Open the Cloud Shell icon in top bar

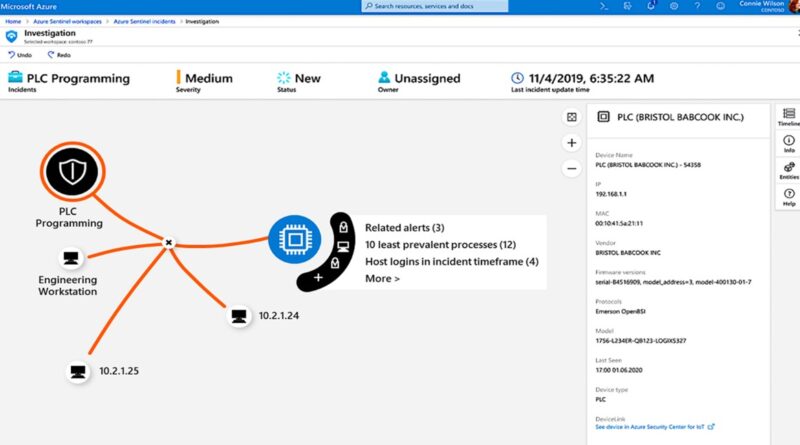[604, 6]
